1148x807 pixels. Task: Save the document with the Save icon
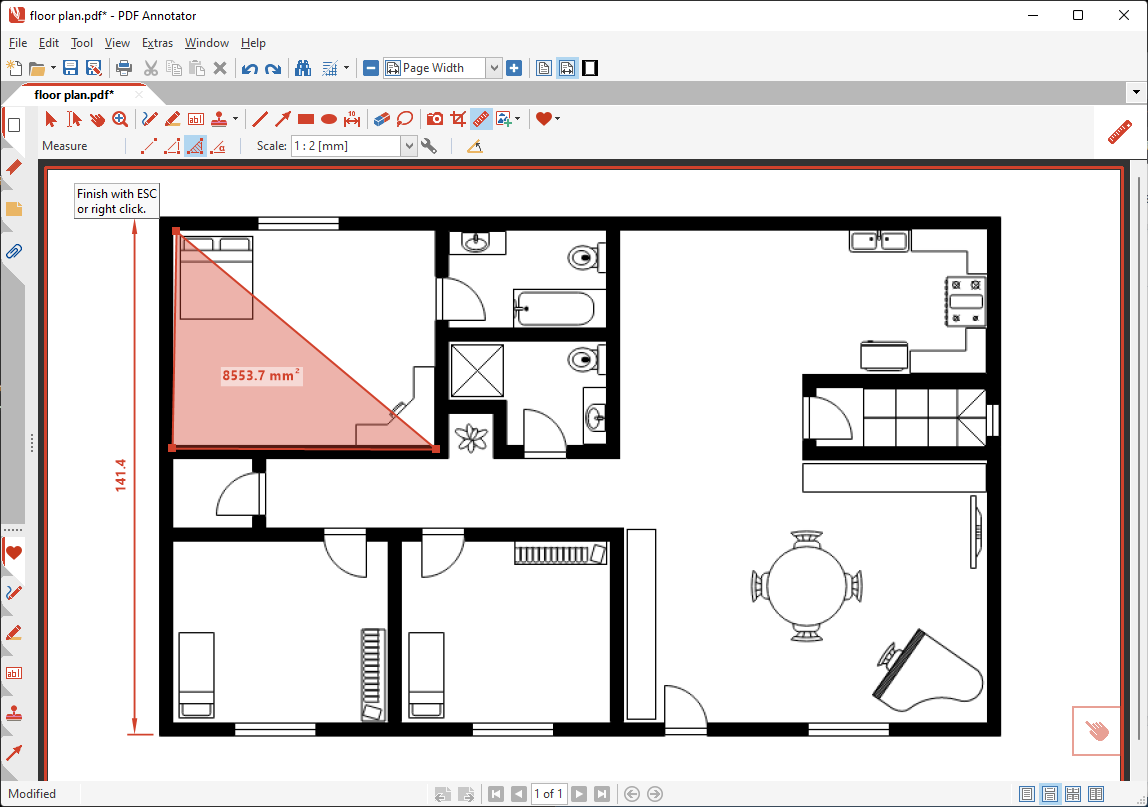[70, 67]
